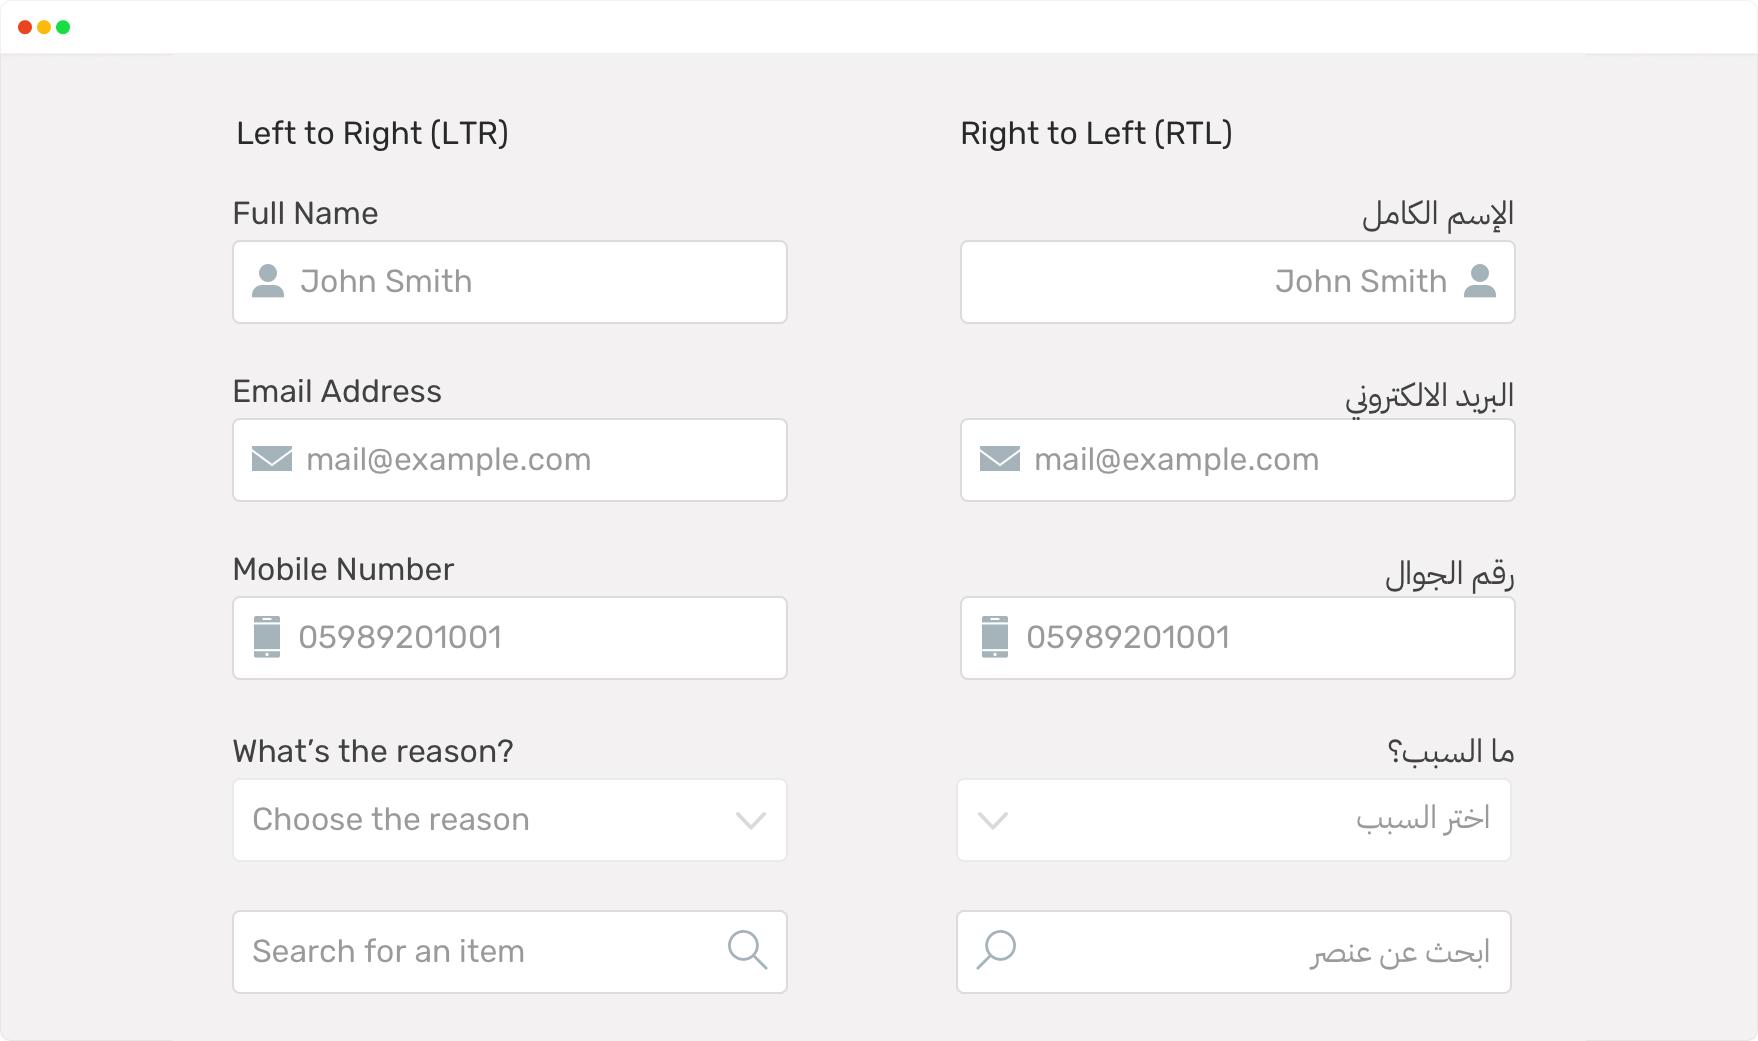This screenshot has height=1041, width=1758.
Task: Focus the LTR 'John Smith' name input
Action: coord(510,282)
